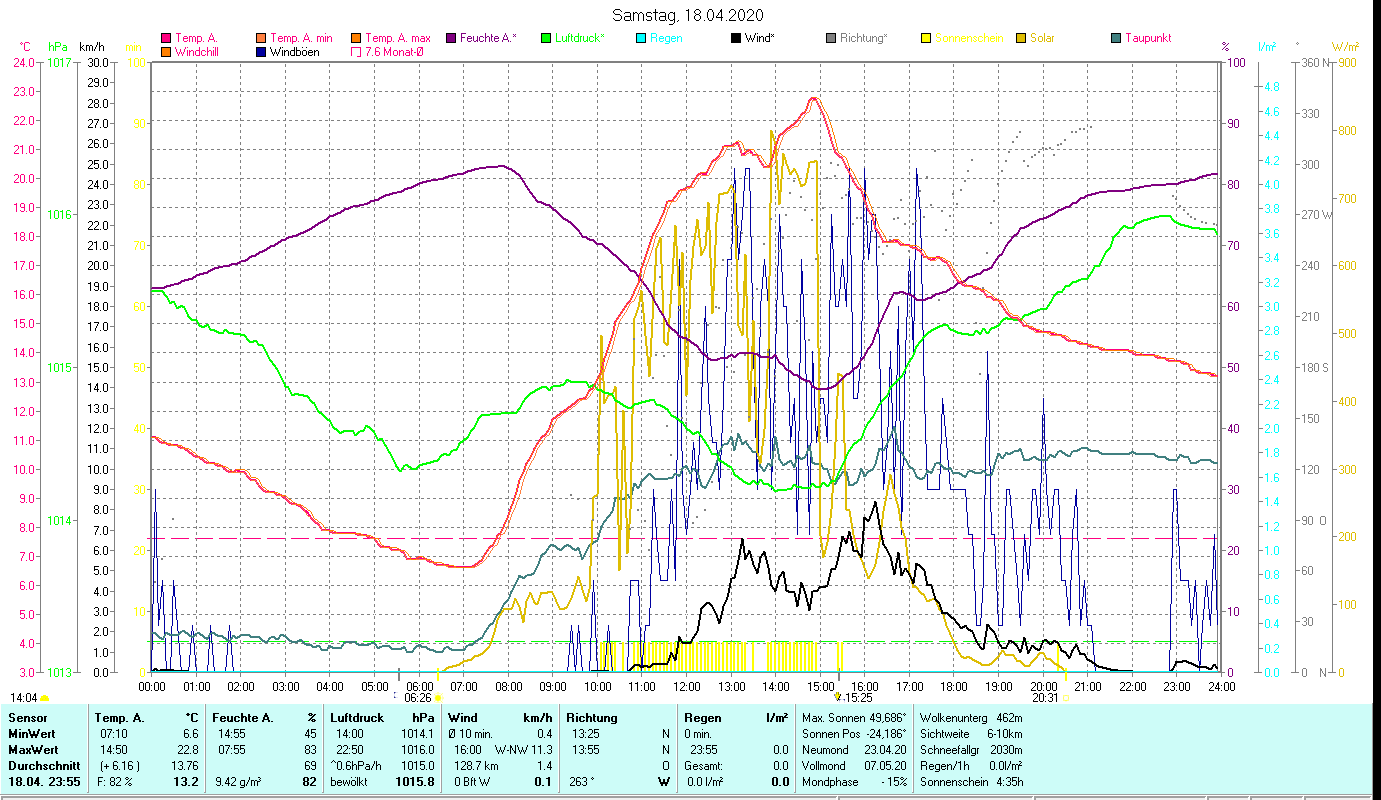Click the Taupunkt legend label
Screen dimensions: 1381x800
(1147, 39)
